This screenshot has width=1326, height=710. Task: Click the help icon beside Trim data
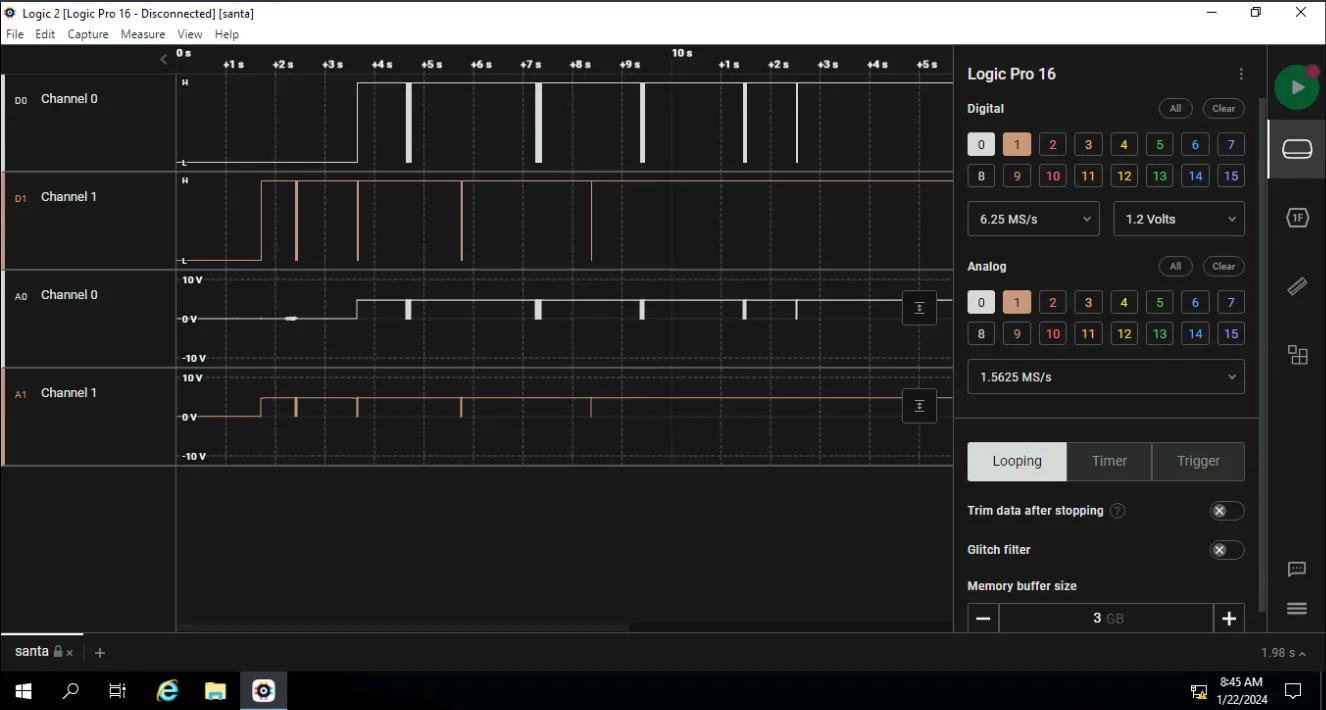click(1118, 511)
